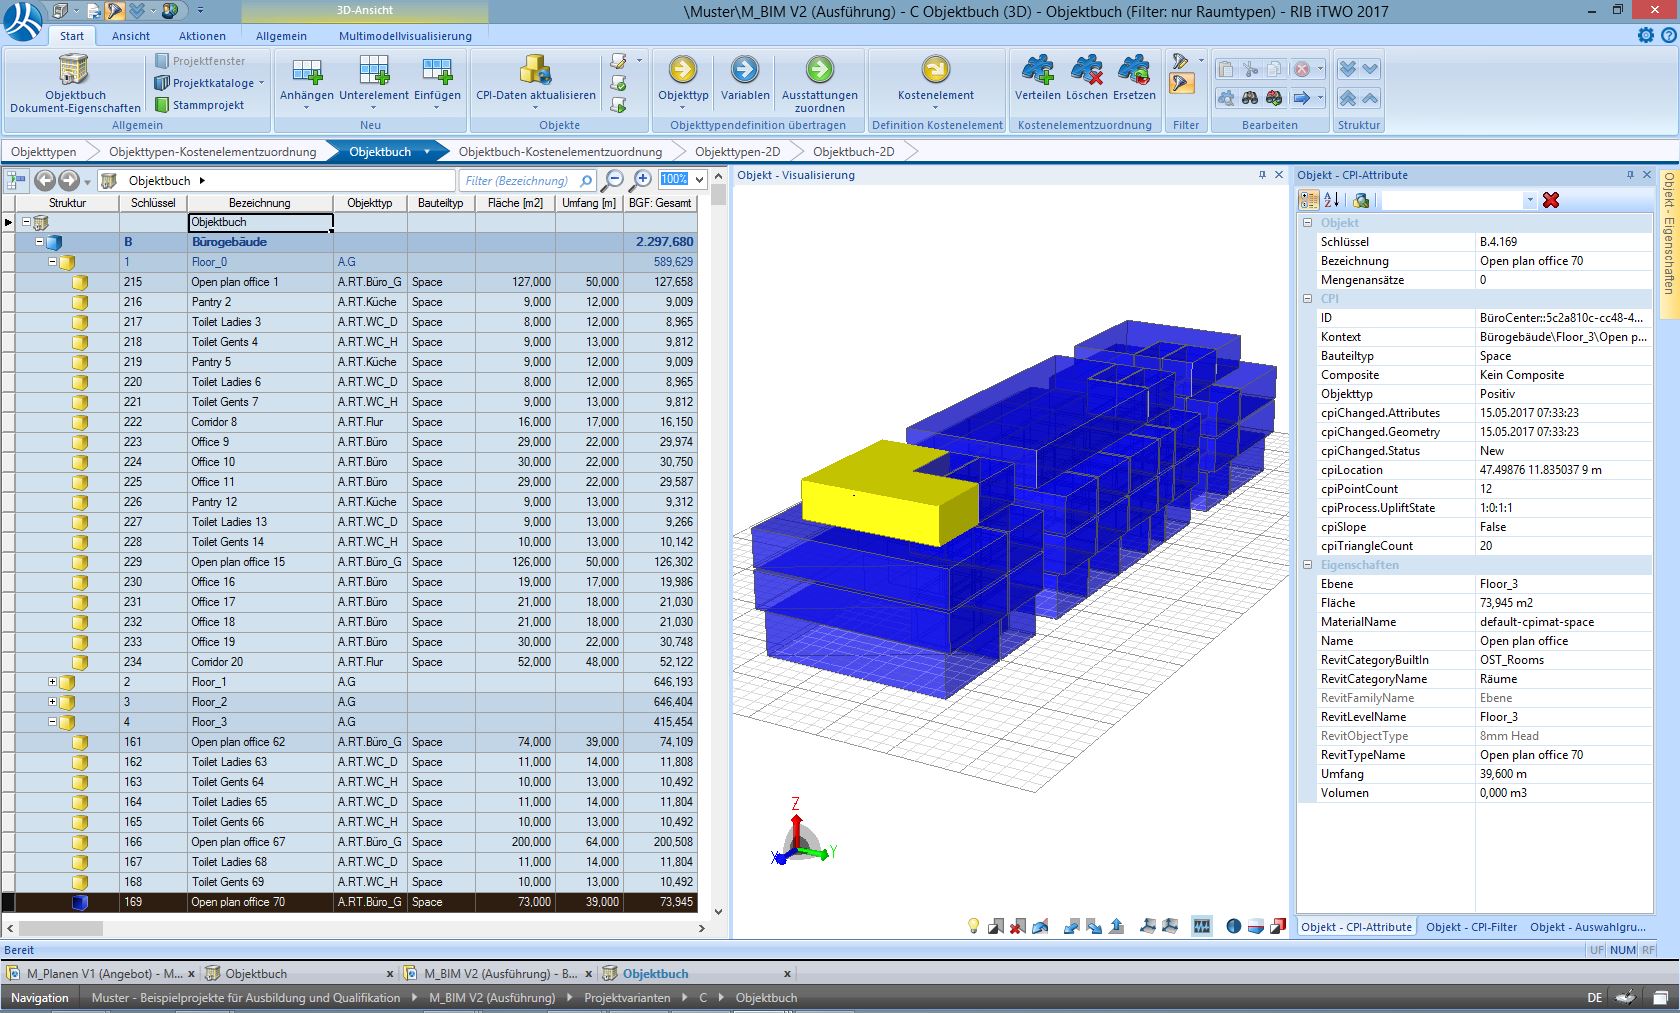
Task: Select the Objekttyp transfer icon
Action: coord(683,72)
